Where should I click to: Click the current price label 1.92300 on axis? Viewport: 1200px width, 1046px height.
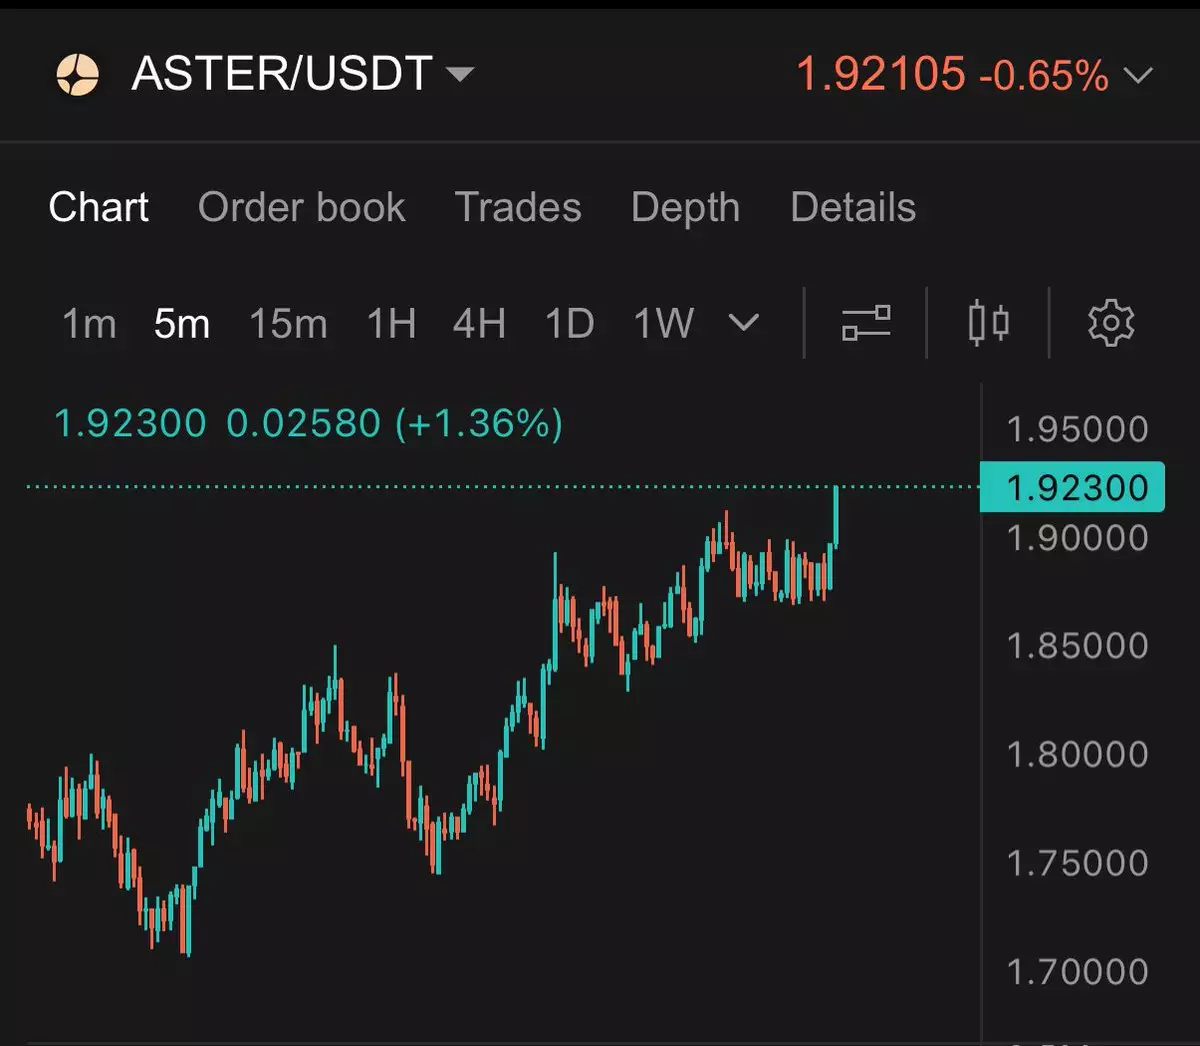coord(1072,488)
